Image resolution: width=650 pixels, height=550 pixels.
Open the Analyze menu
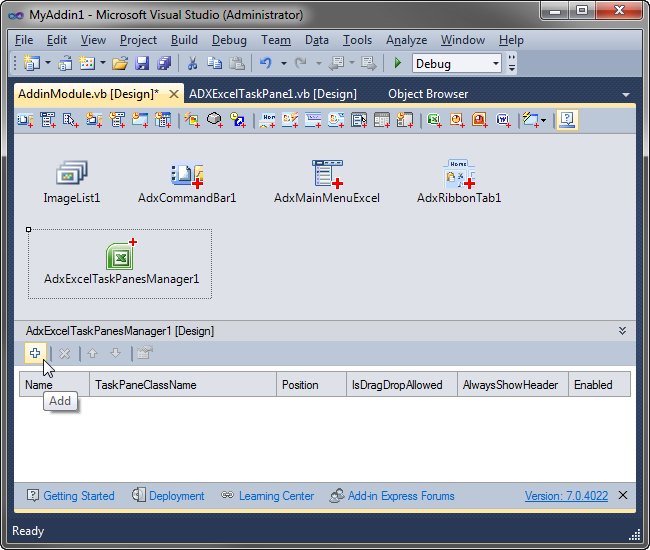pos(406,40)
